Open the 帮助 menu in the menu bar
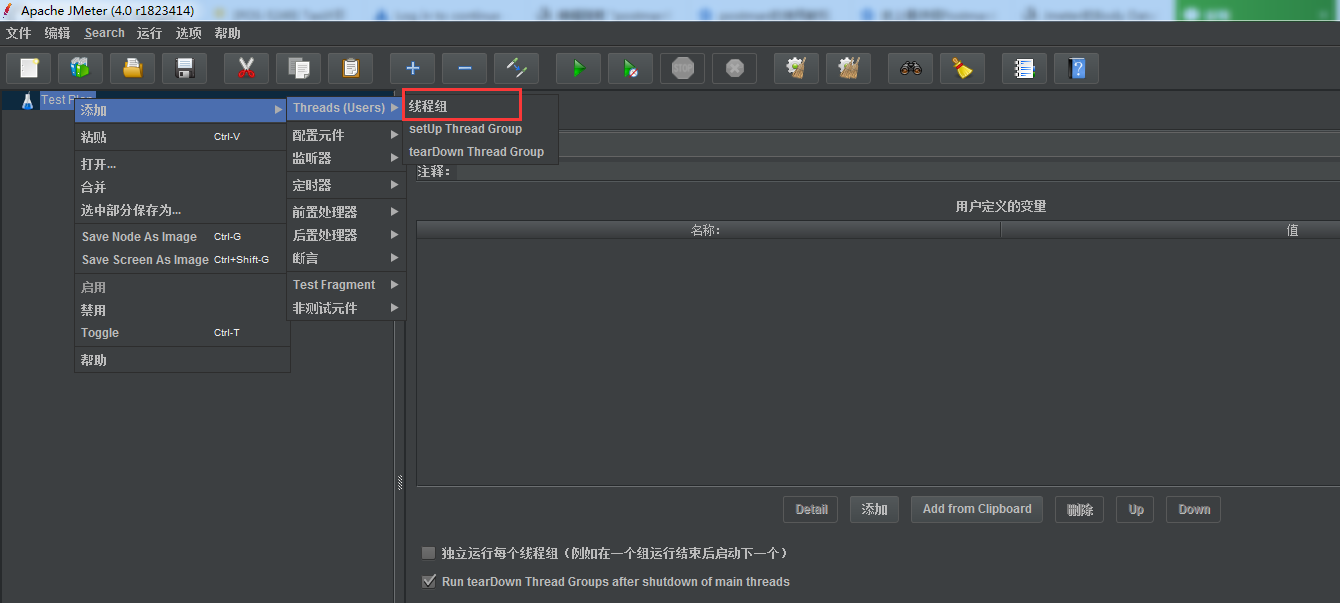 point(227,33)
